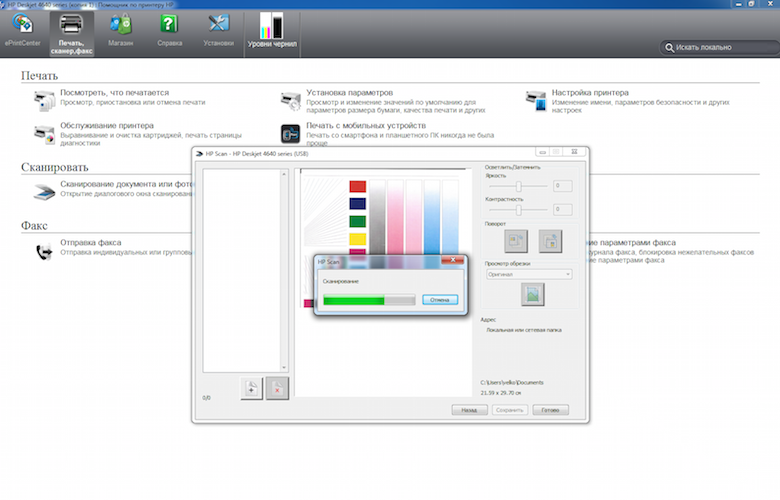Click the print queue printer icon
The width and height of the screenshot is (780, 500).
coord(44,100)
